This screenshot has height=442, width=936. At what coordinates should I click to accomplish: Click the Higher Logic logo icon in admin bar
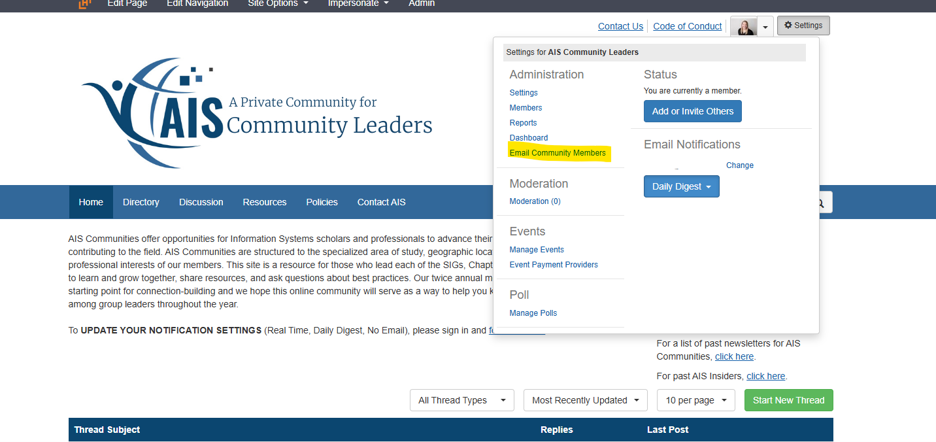coord(85,4)
